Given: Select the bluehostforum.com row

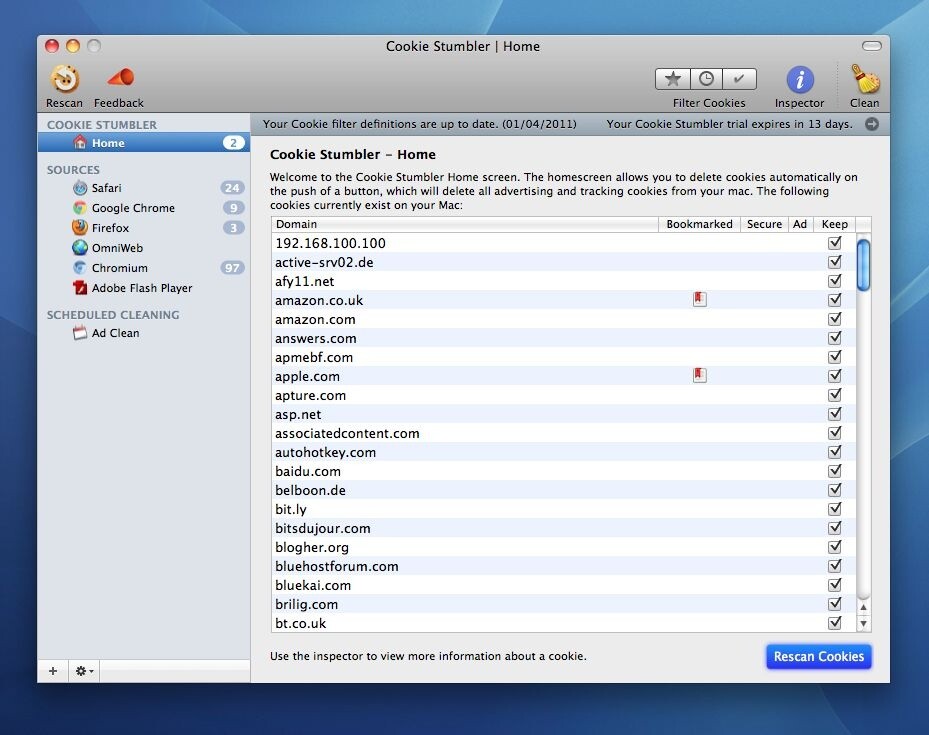Looking at the screenshot, I should 563,566.
